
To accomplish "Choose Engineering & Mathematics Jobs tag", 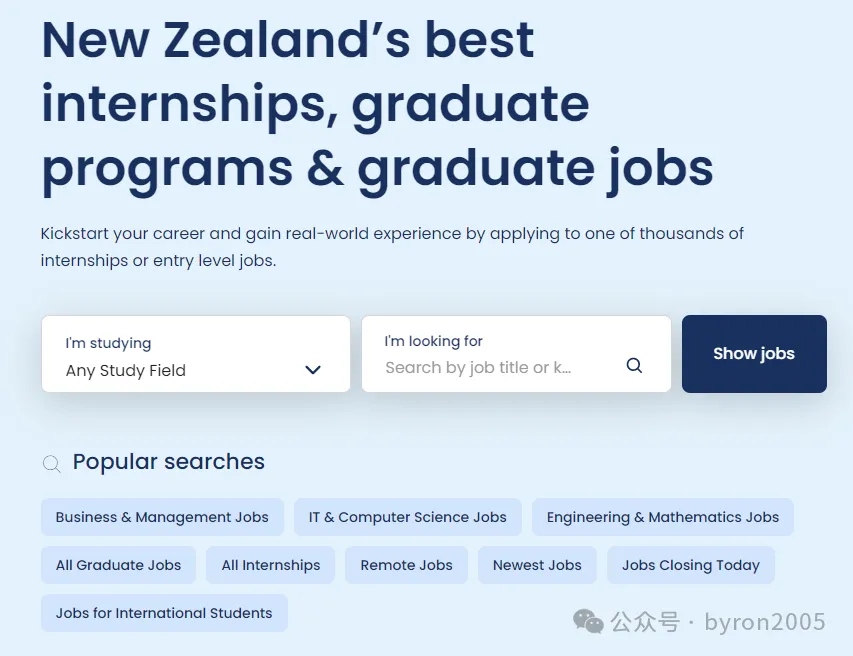I will 662,517.
